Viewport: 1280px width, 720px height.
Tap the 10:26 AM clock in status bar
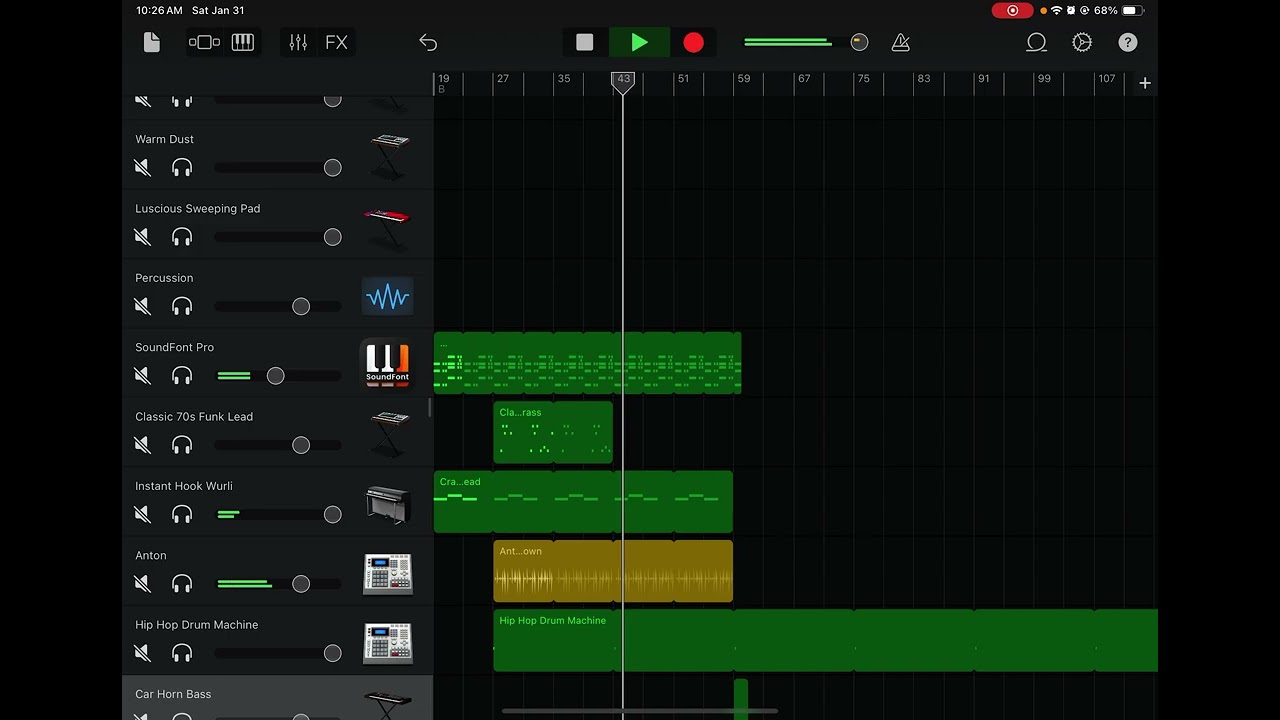click(159, 10)
